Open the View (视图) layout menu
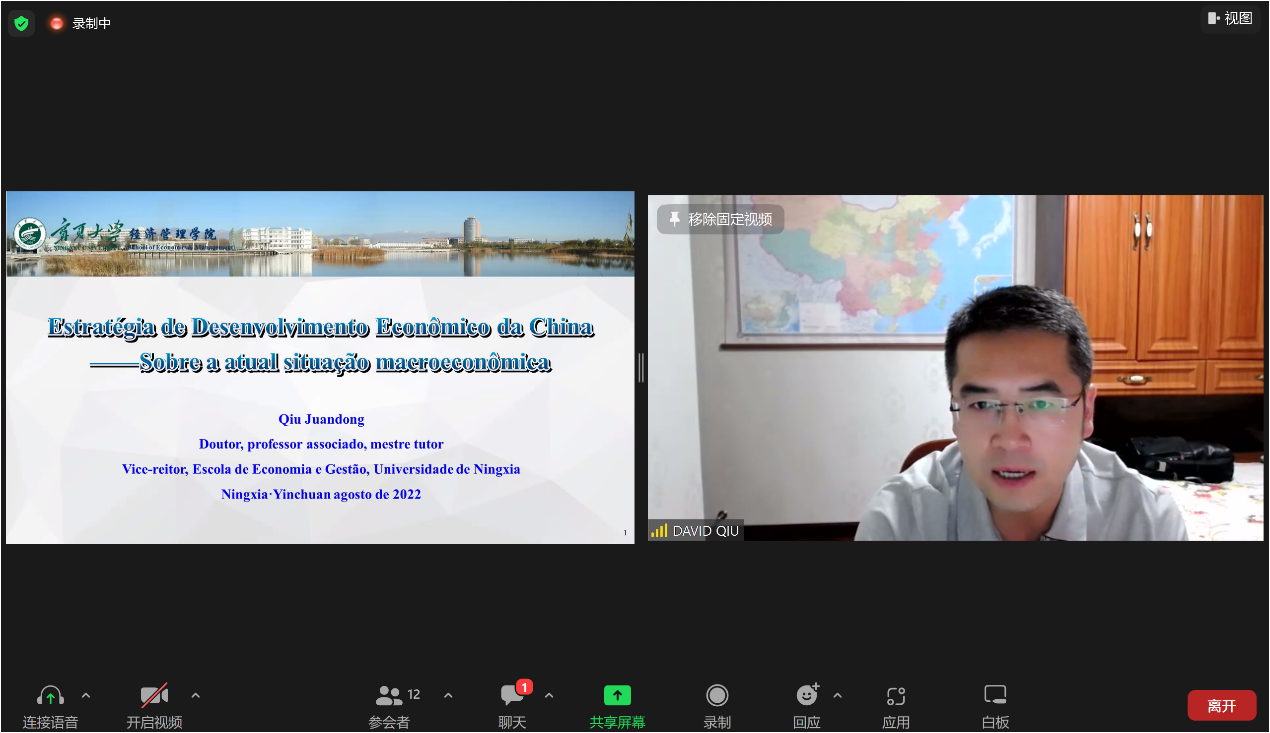Image resolution: width=1270 pixels, height=733 pixels. point(1230,18)
